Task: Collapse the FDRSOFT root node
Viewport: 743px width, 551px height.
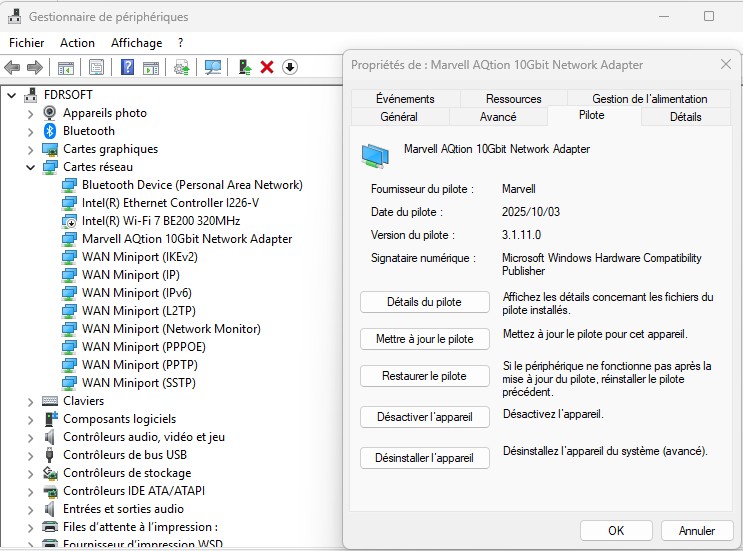Action: tap(11, 95)
